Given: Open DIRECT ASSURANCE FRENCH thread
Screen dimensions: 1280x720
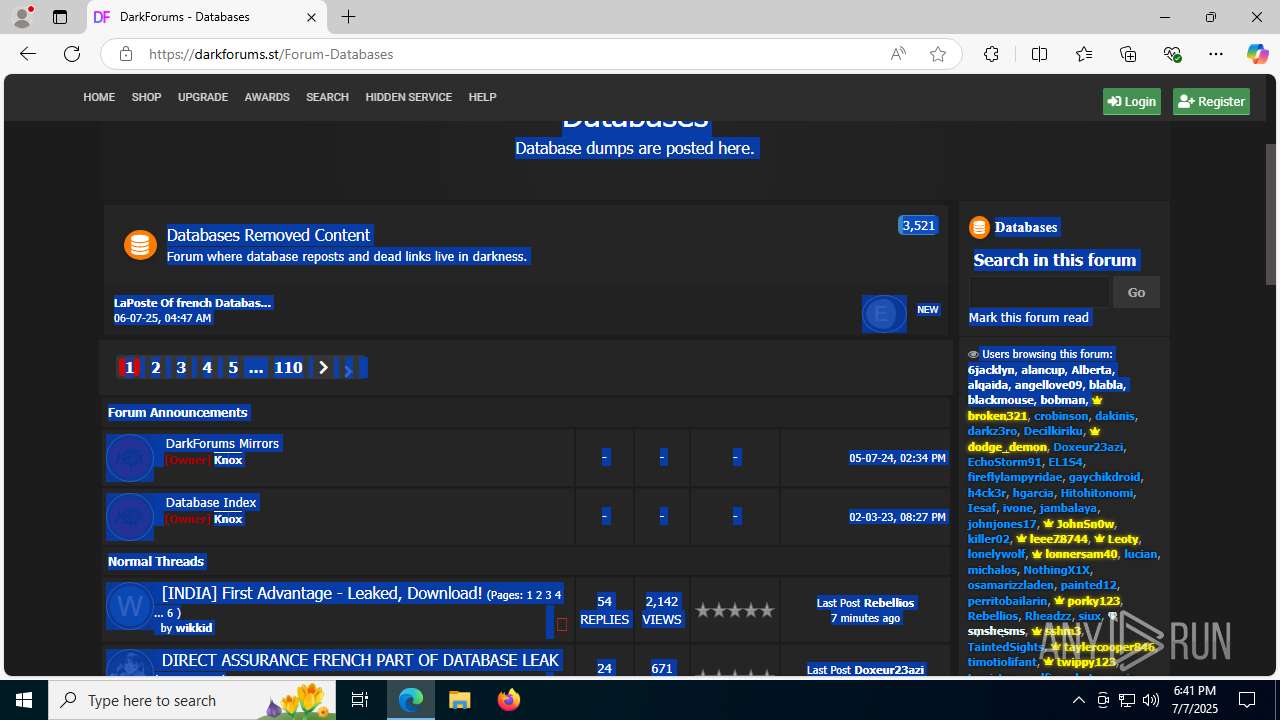Looking at the screenshot, I should click(360, 660).
